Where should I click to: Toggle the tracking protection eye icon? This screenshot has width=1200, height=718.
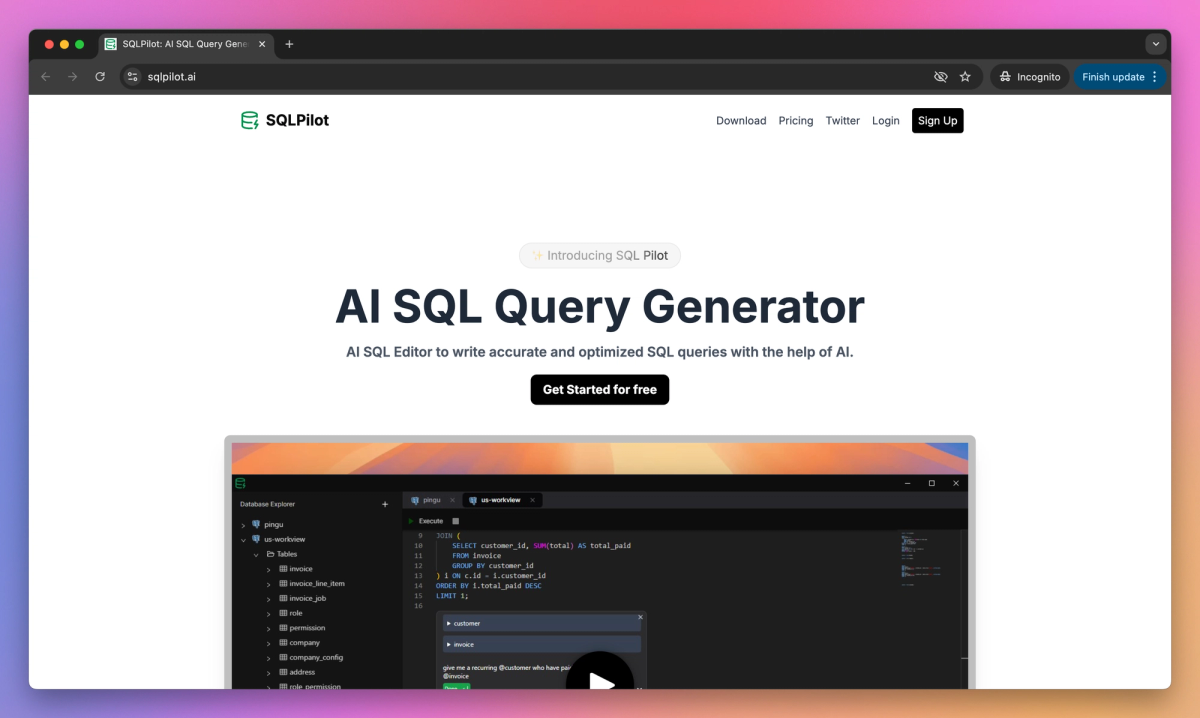940,76
